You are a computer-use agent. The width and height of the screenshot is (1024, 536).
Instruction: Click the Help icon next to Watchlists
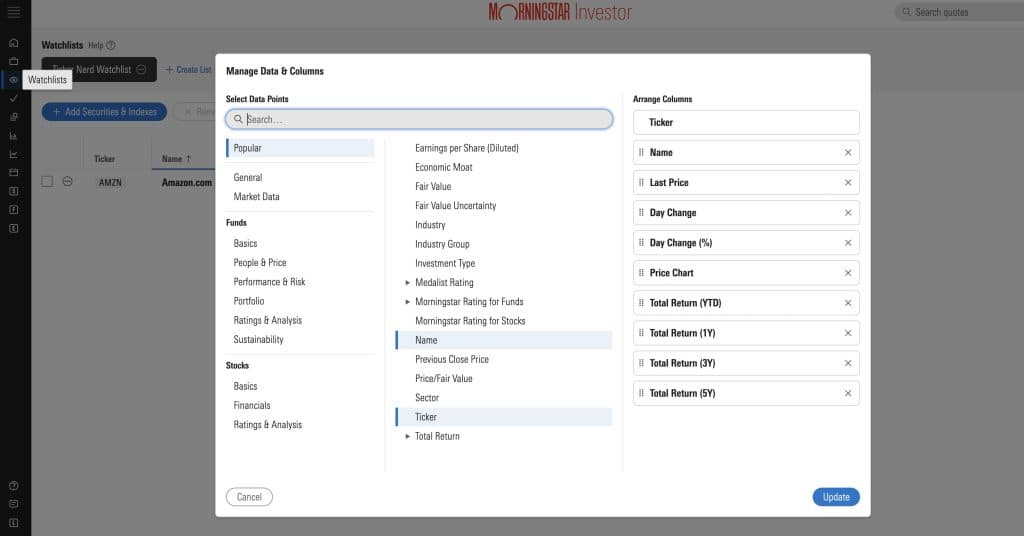pyautogui.click(x=110, y=45)
